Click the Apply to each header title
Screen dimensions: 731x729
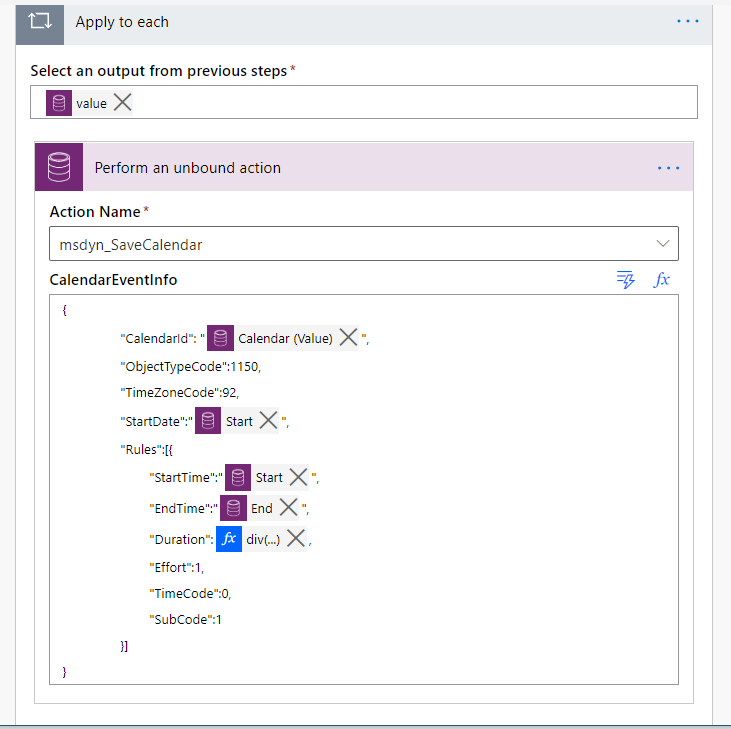pos(122,22)
